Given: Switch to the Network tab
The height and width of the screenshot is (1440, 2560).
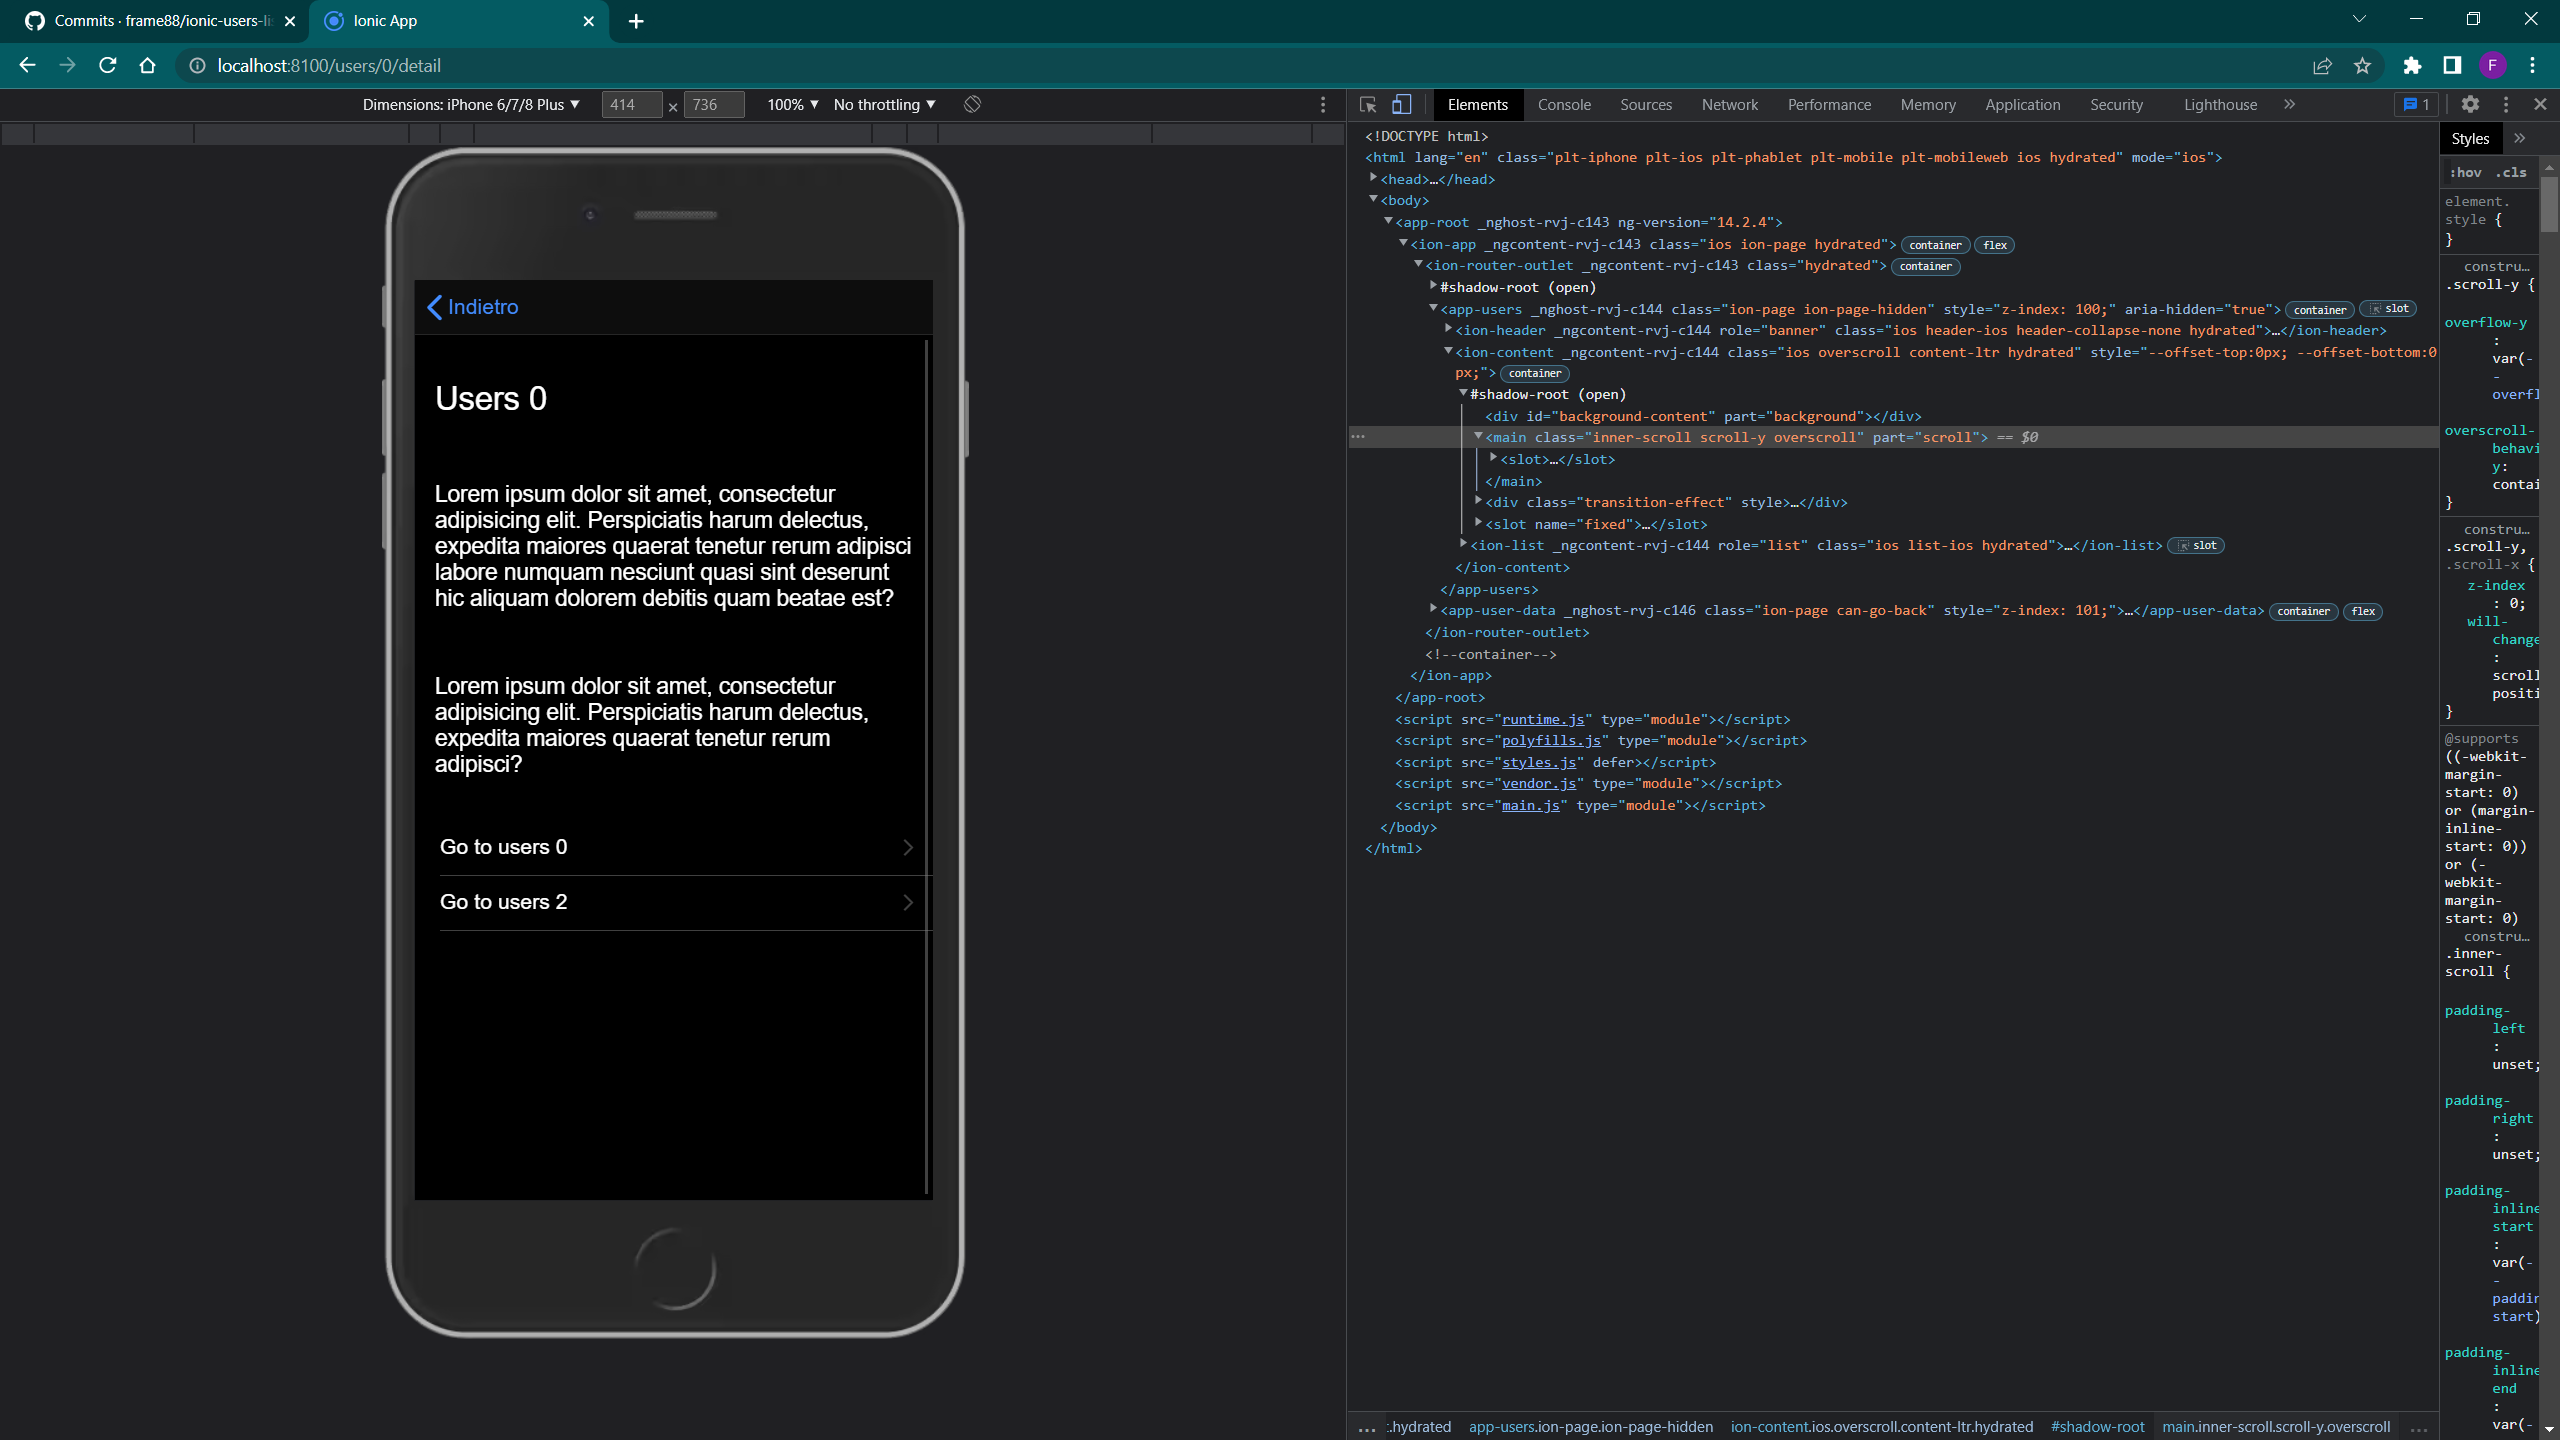Looking at the screenshot, I should (1729, 104).
